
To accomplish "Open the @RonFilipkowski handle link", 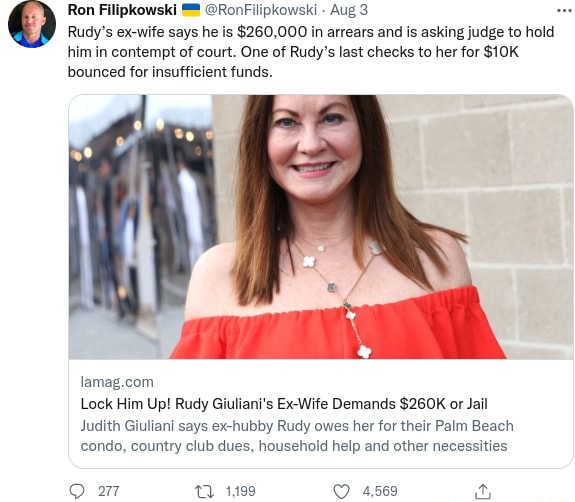I will point(260,10).
